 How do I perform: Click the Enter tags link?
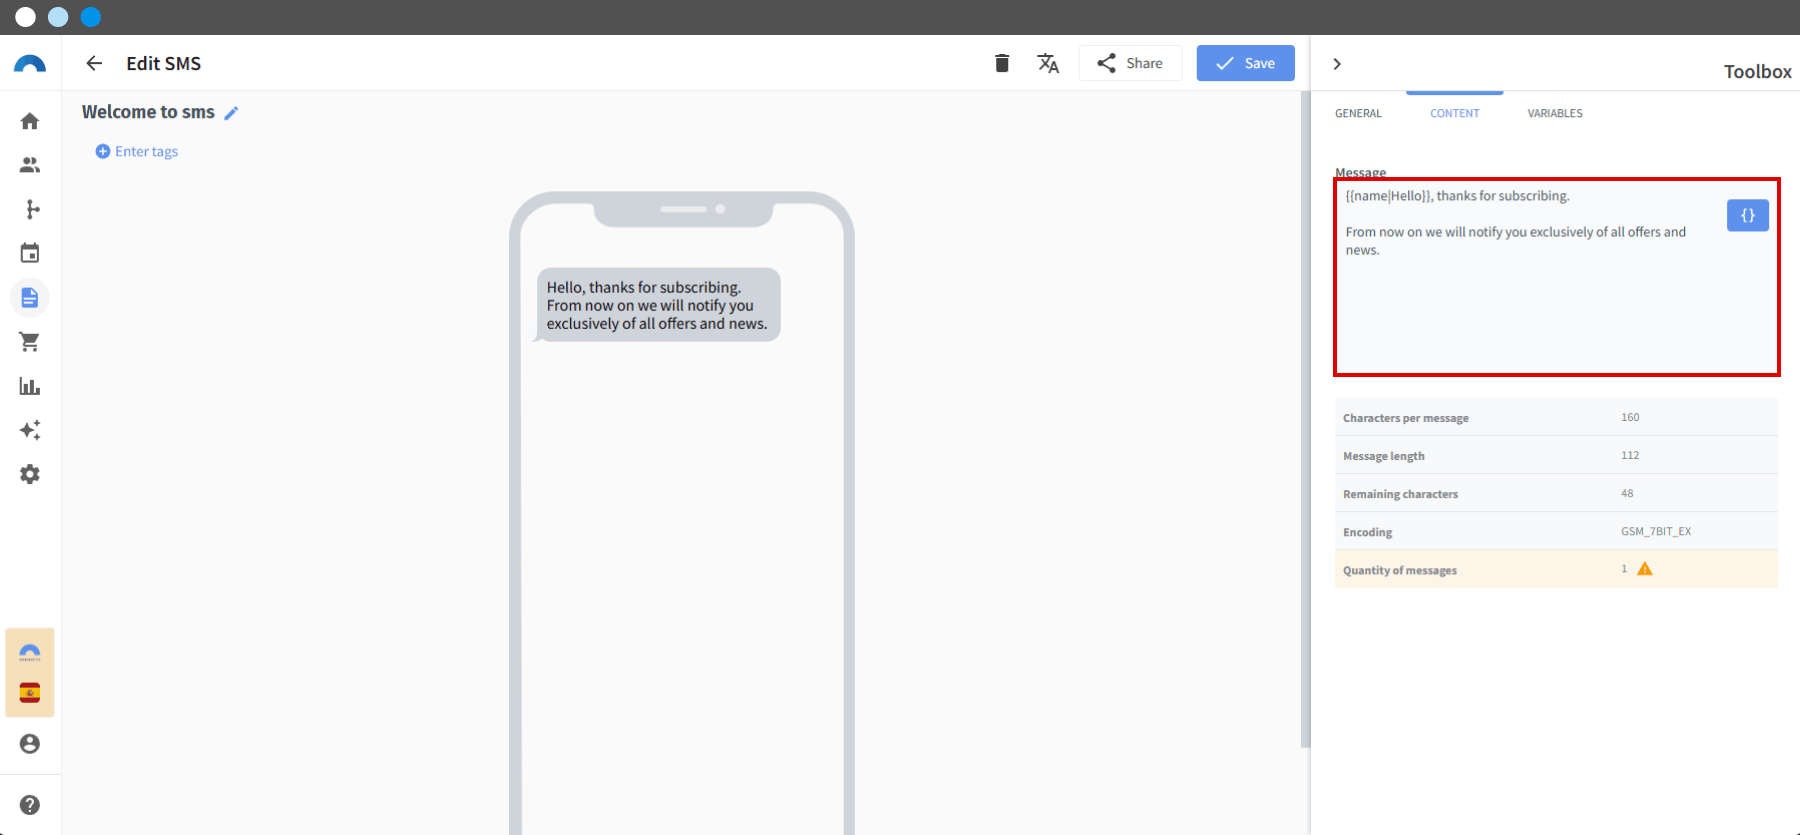click(137, 151)
